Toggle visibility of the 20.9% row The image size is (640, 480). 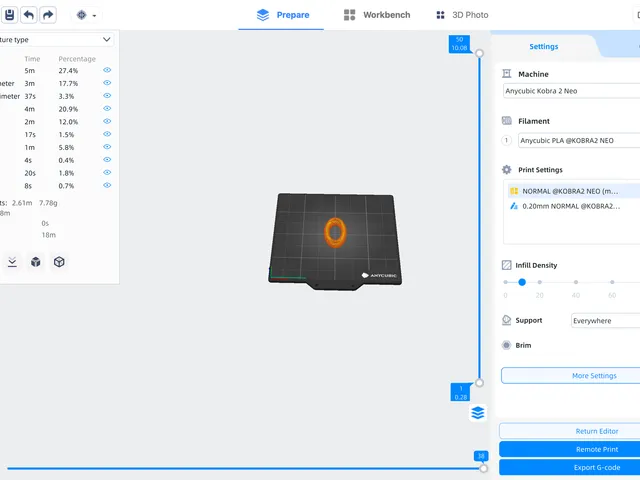[107, 109]
